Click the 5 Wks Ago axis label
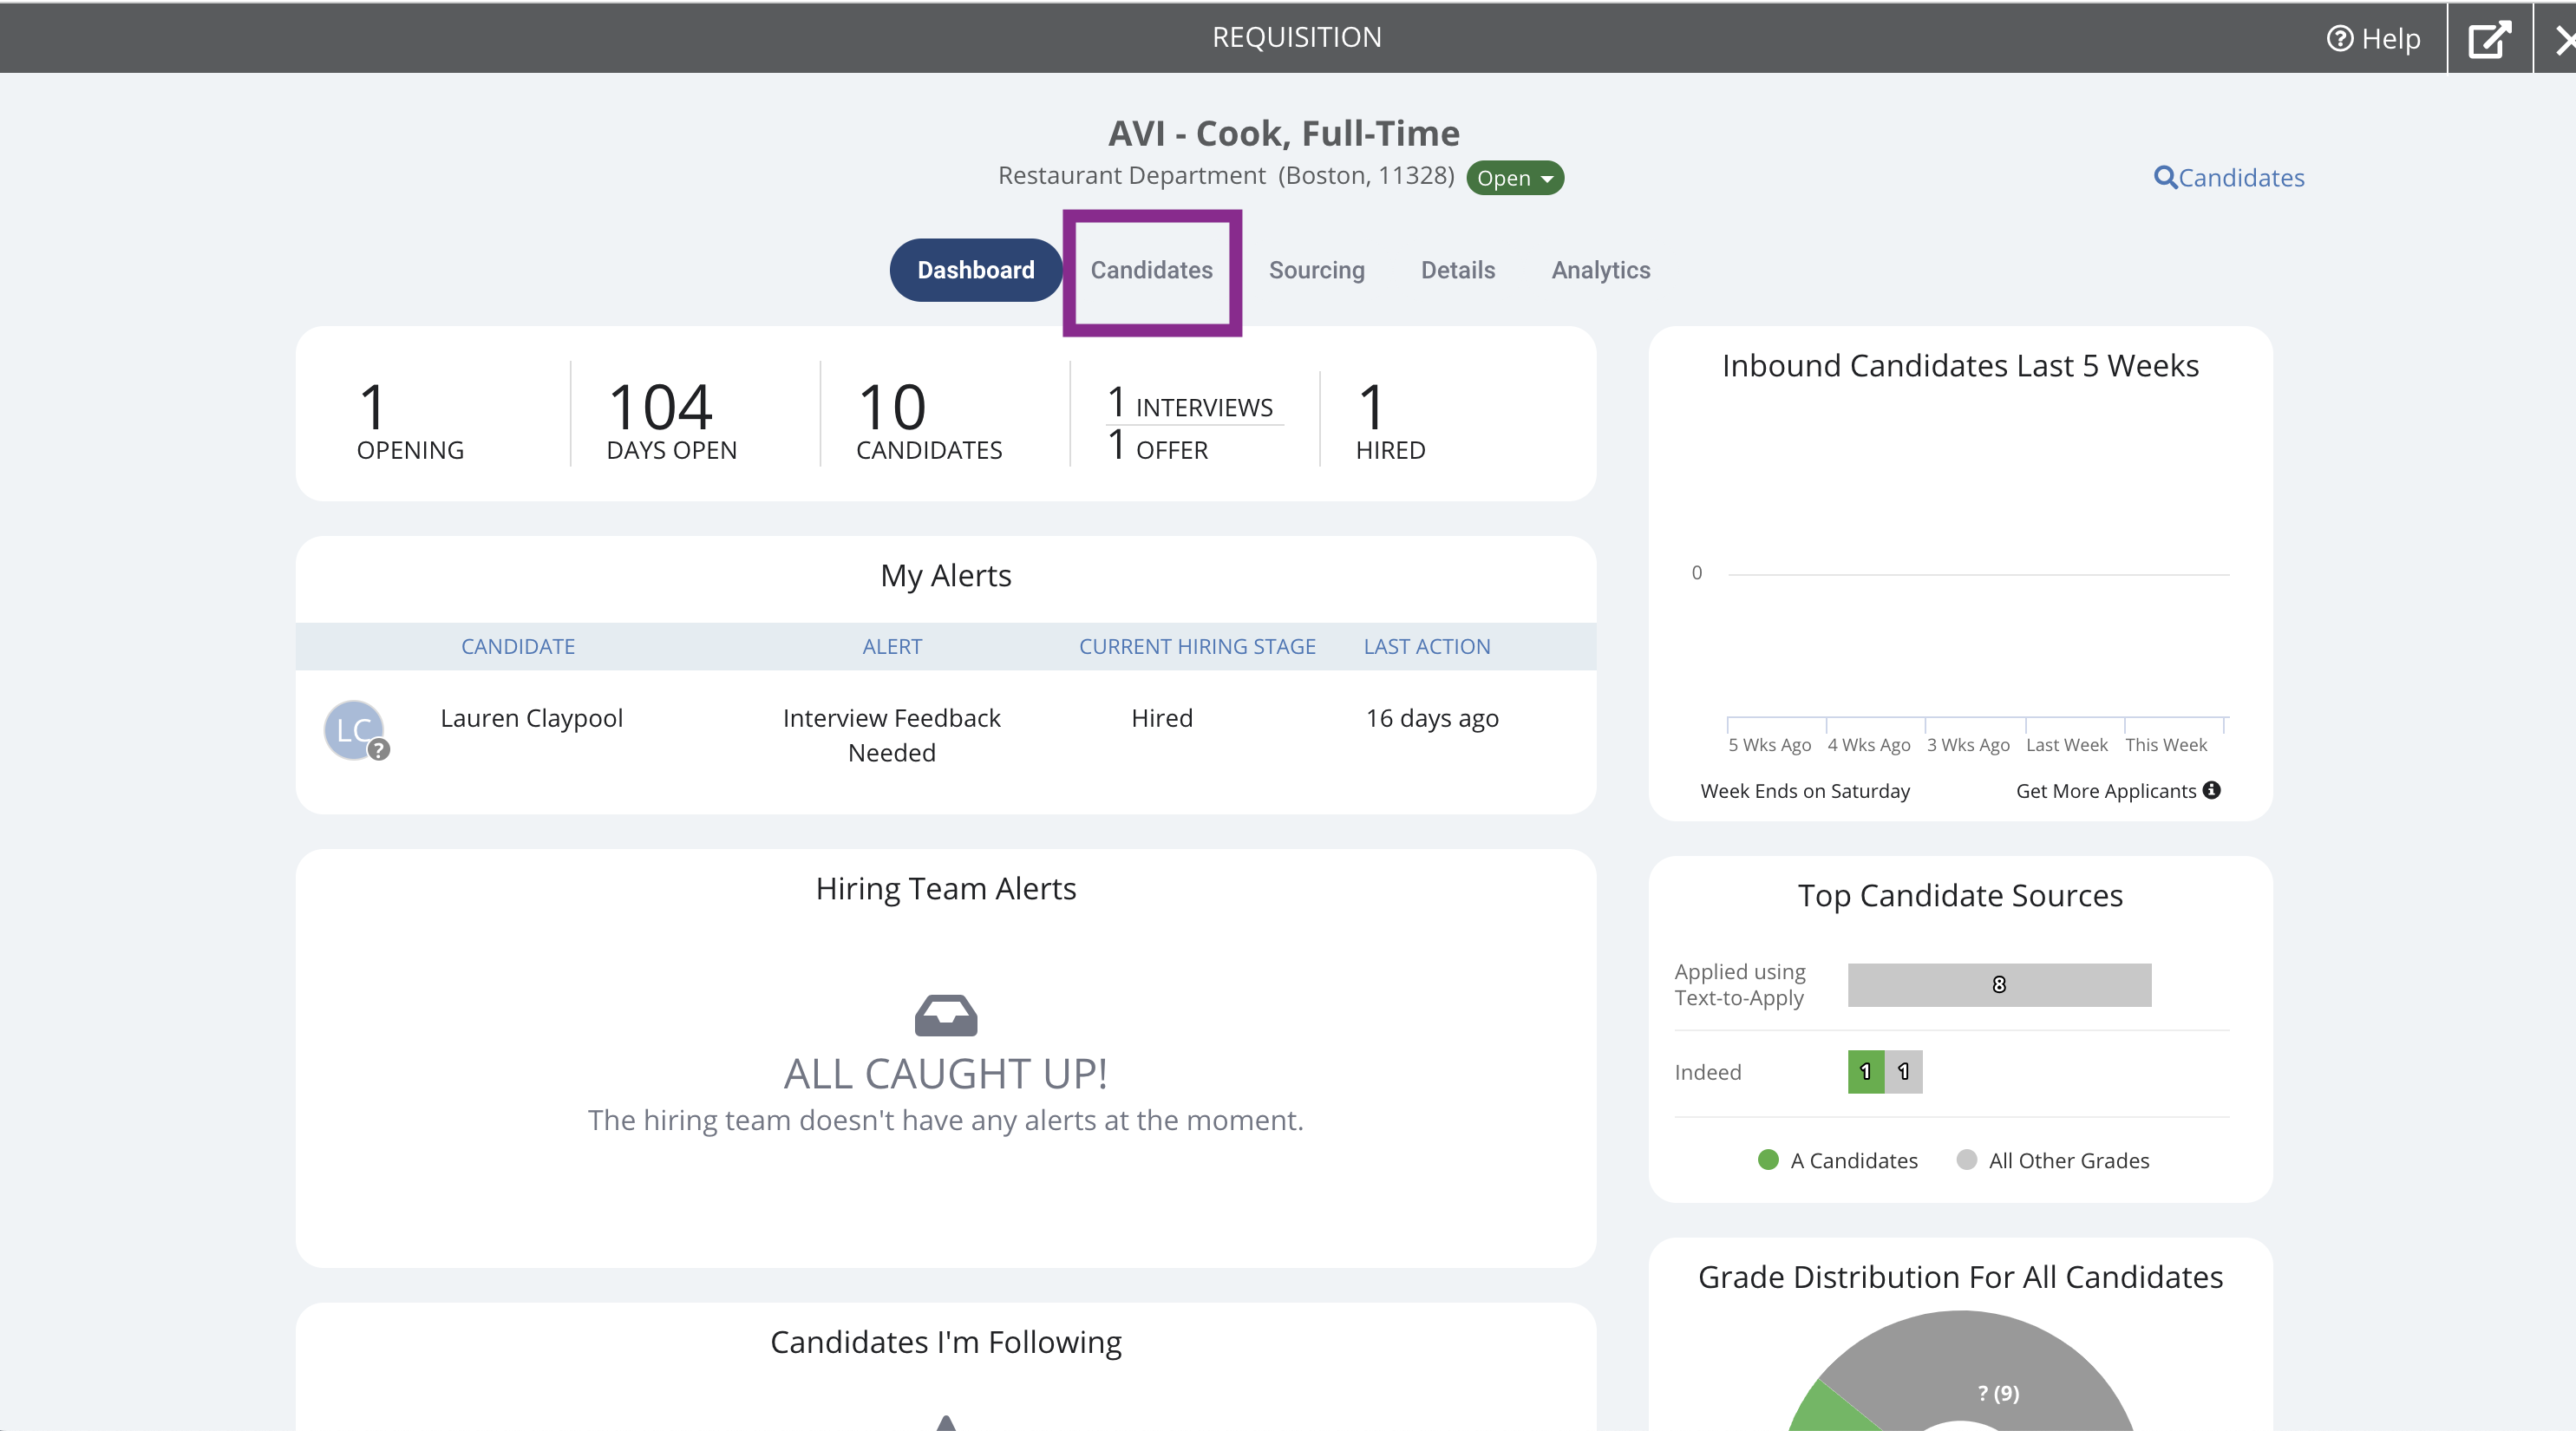This screenshot has height=1431, width=2576. click(1769, 745)
